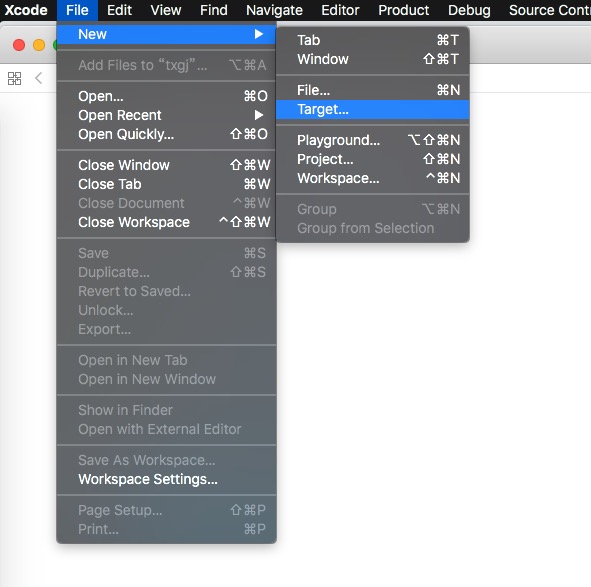
Task: Click Open Quickly... menu item
Action: [166, 134]
